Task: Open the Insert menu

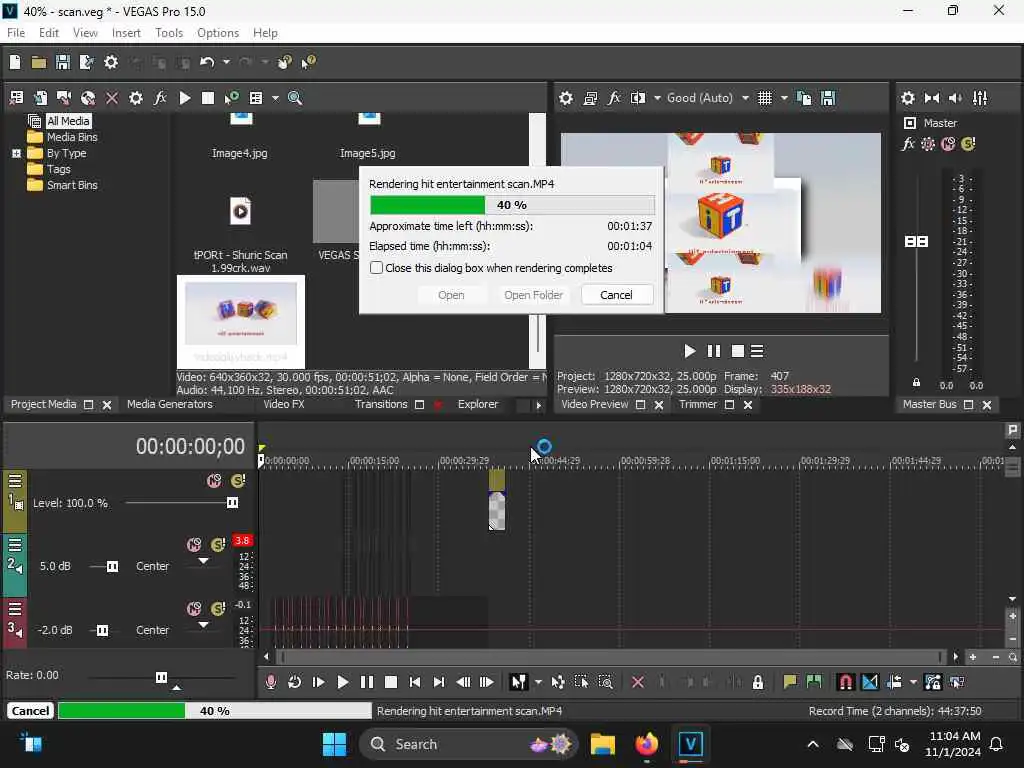Action: 126,33
